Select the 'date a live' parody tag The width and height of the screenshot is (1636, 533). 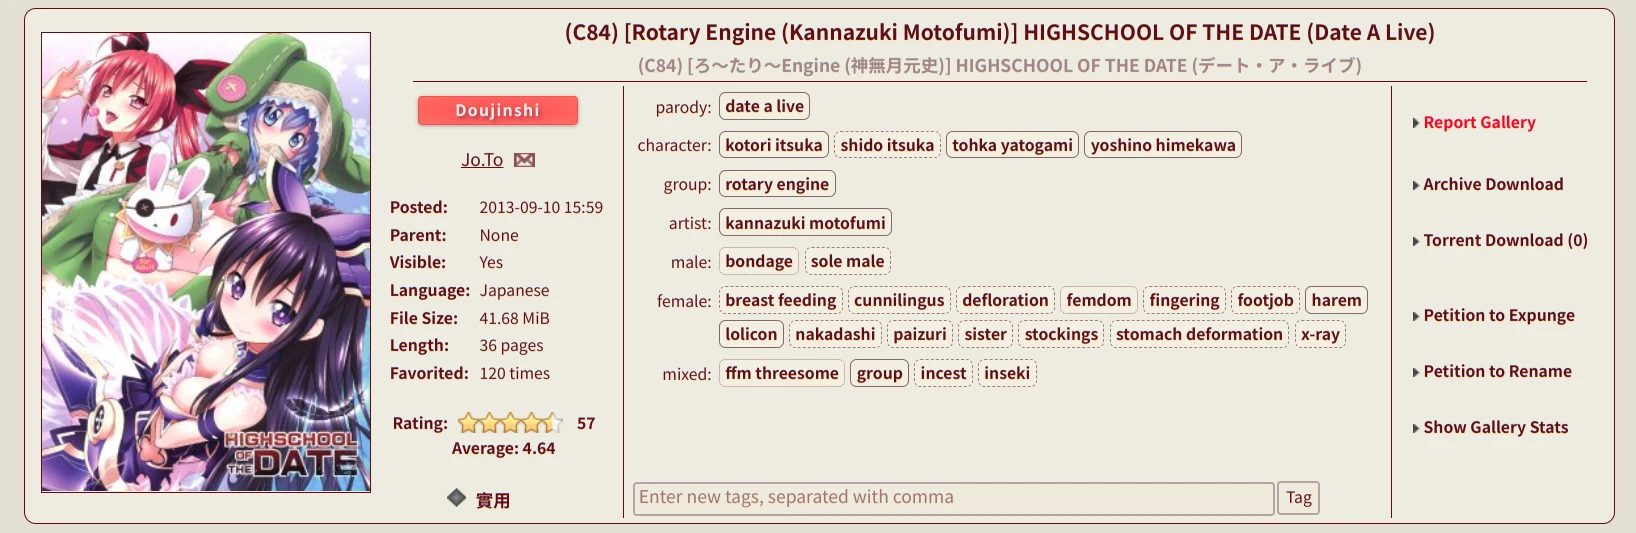click(764, 106)
